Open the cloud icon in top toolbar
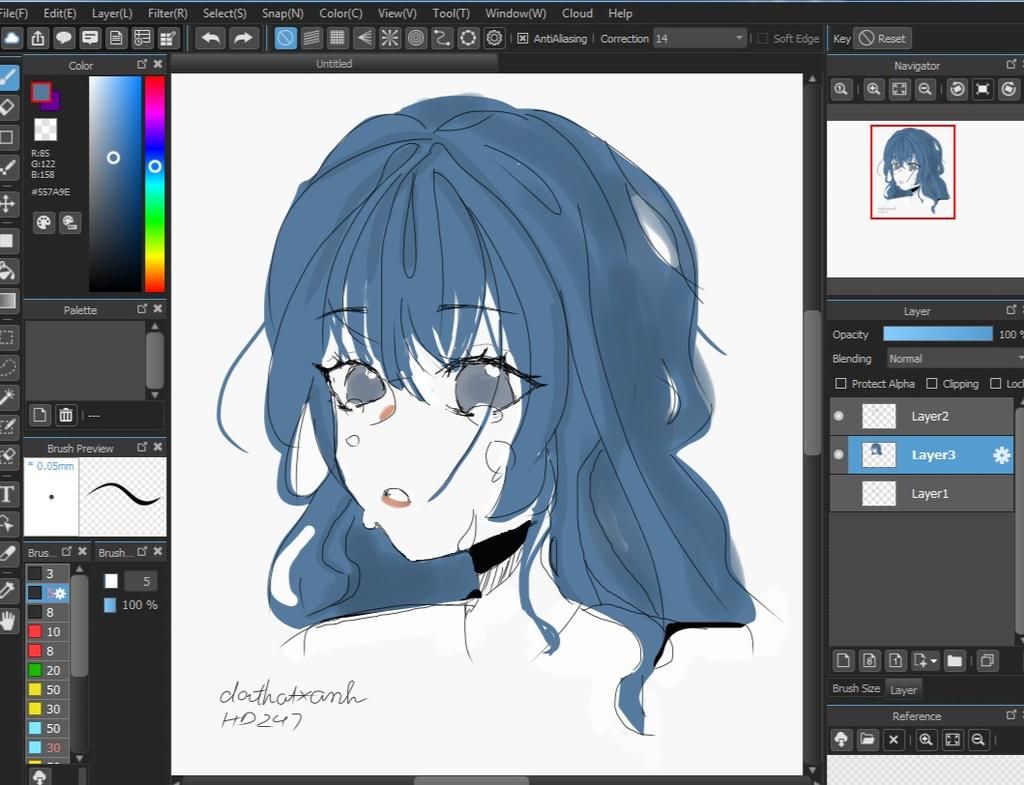1024x785 pixels. click(x=12, y=39)
